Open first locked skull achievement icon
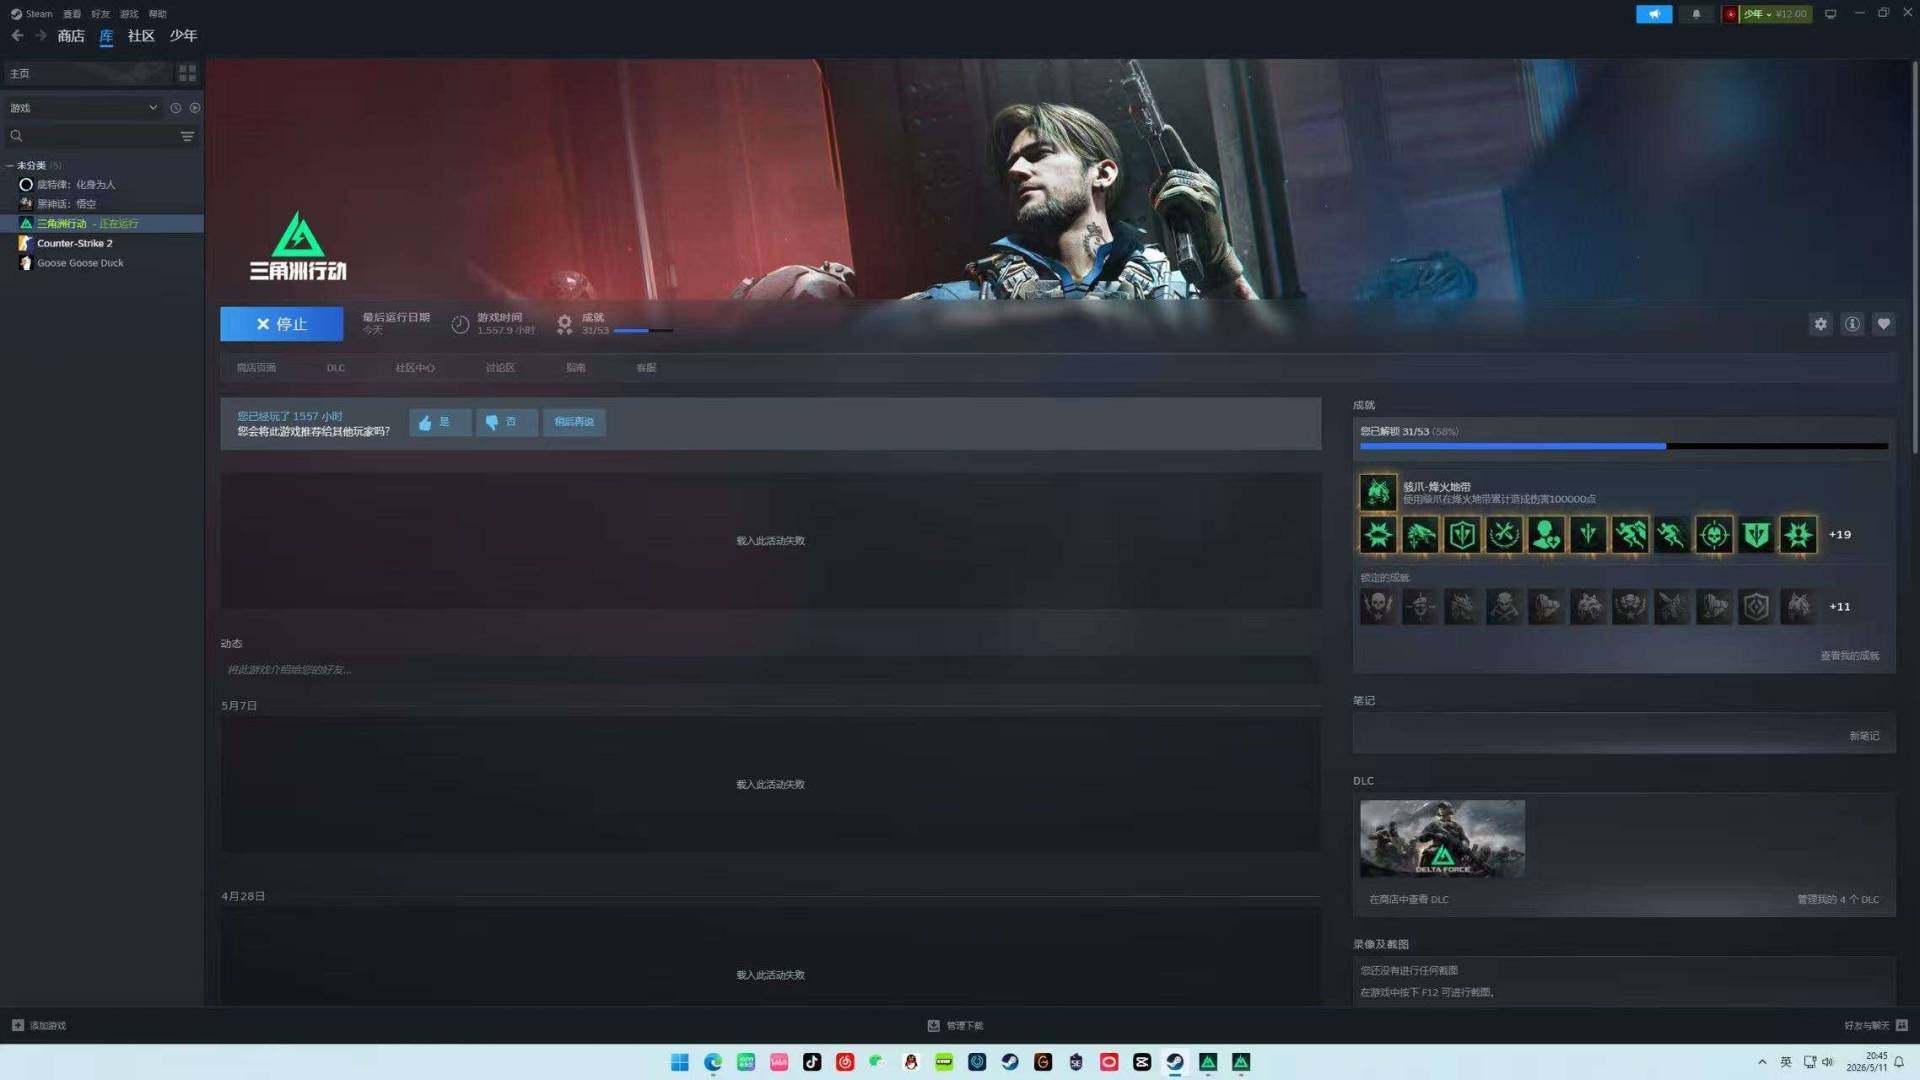The width and height of the screenshot is (1920, 1080). click(x=1378, y=606)
